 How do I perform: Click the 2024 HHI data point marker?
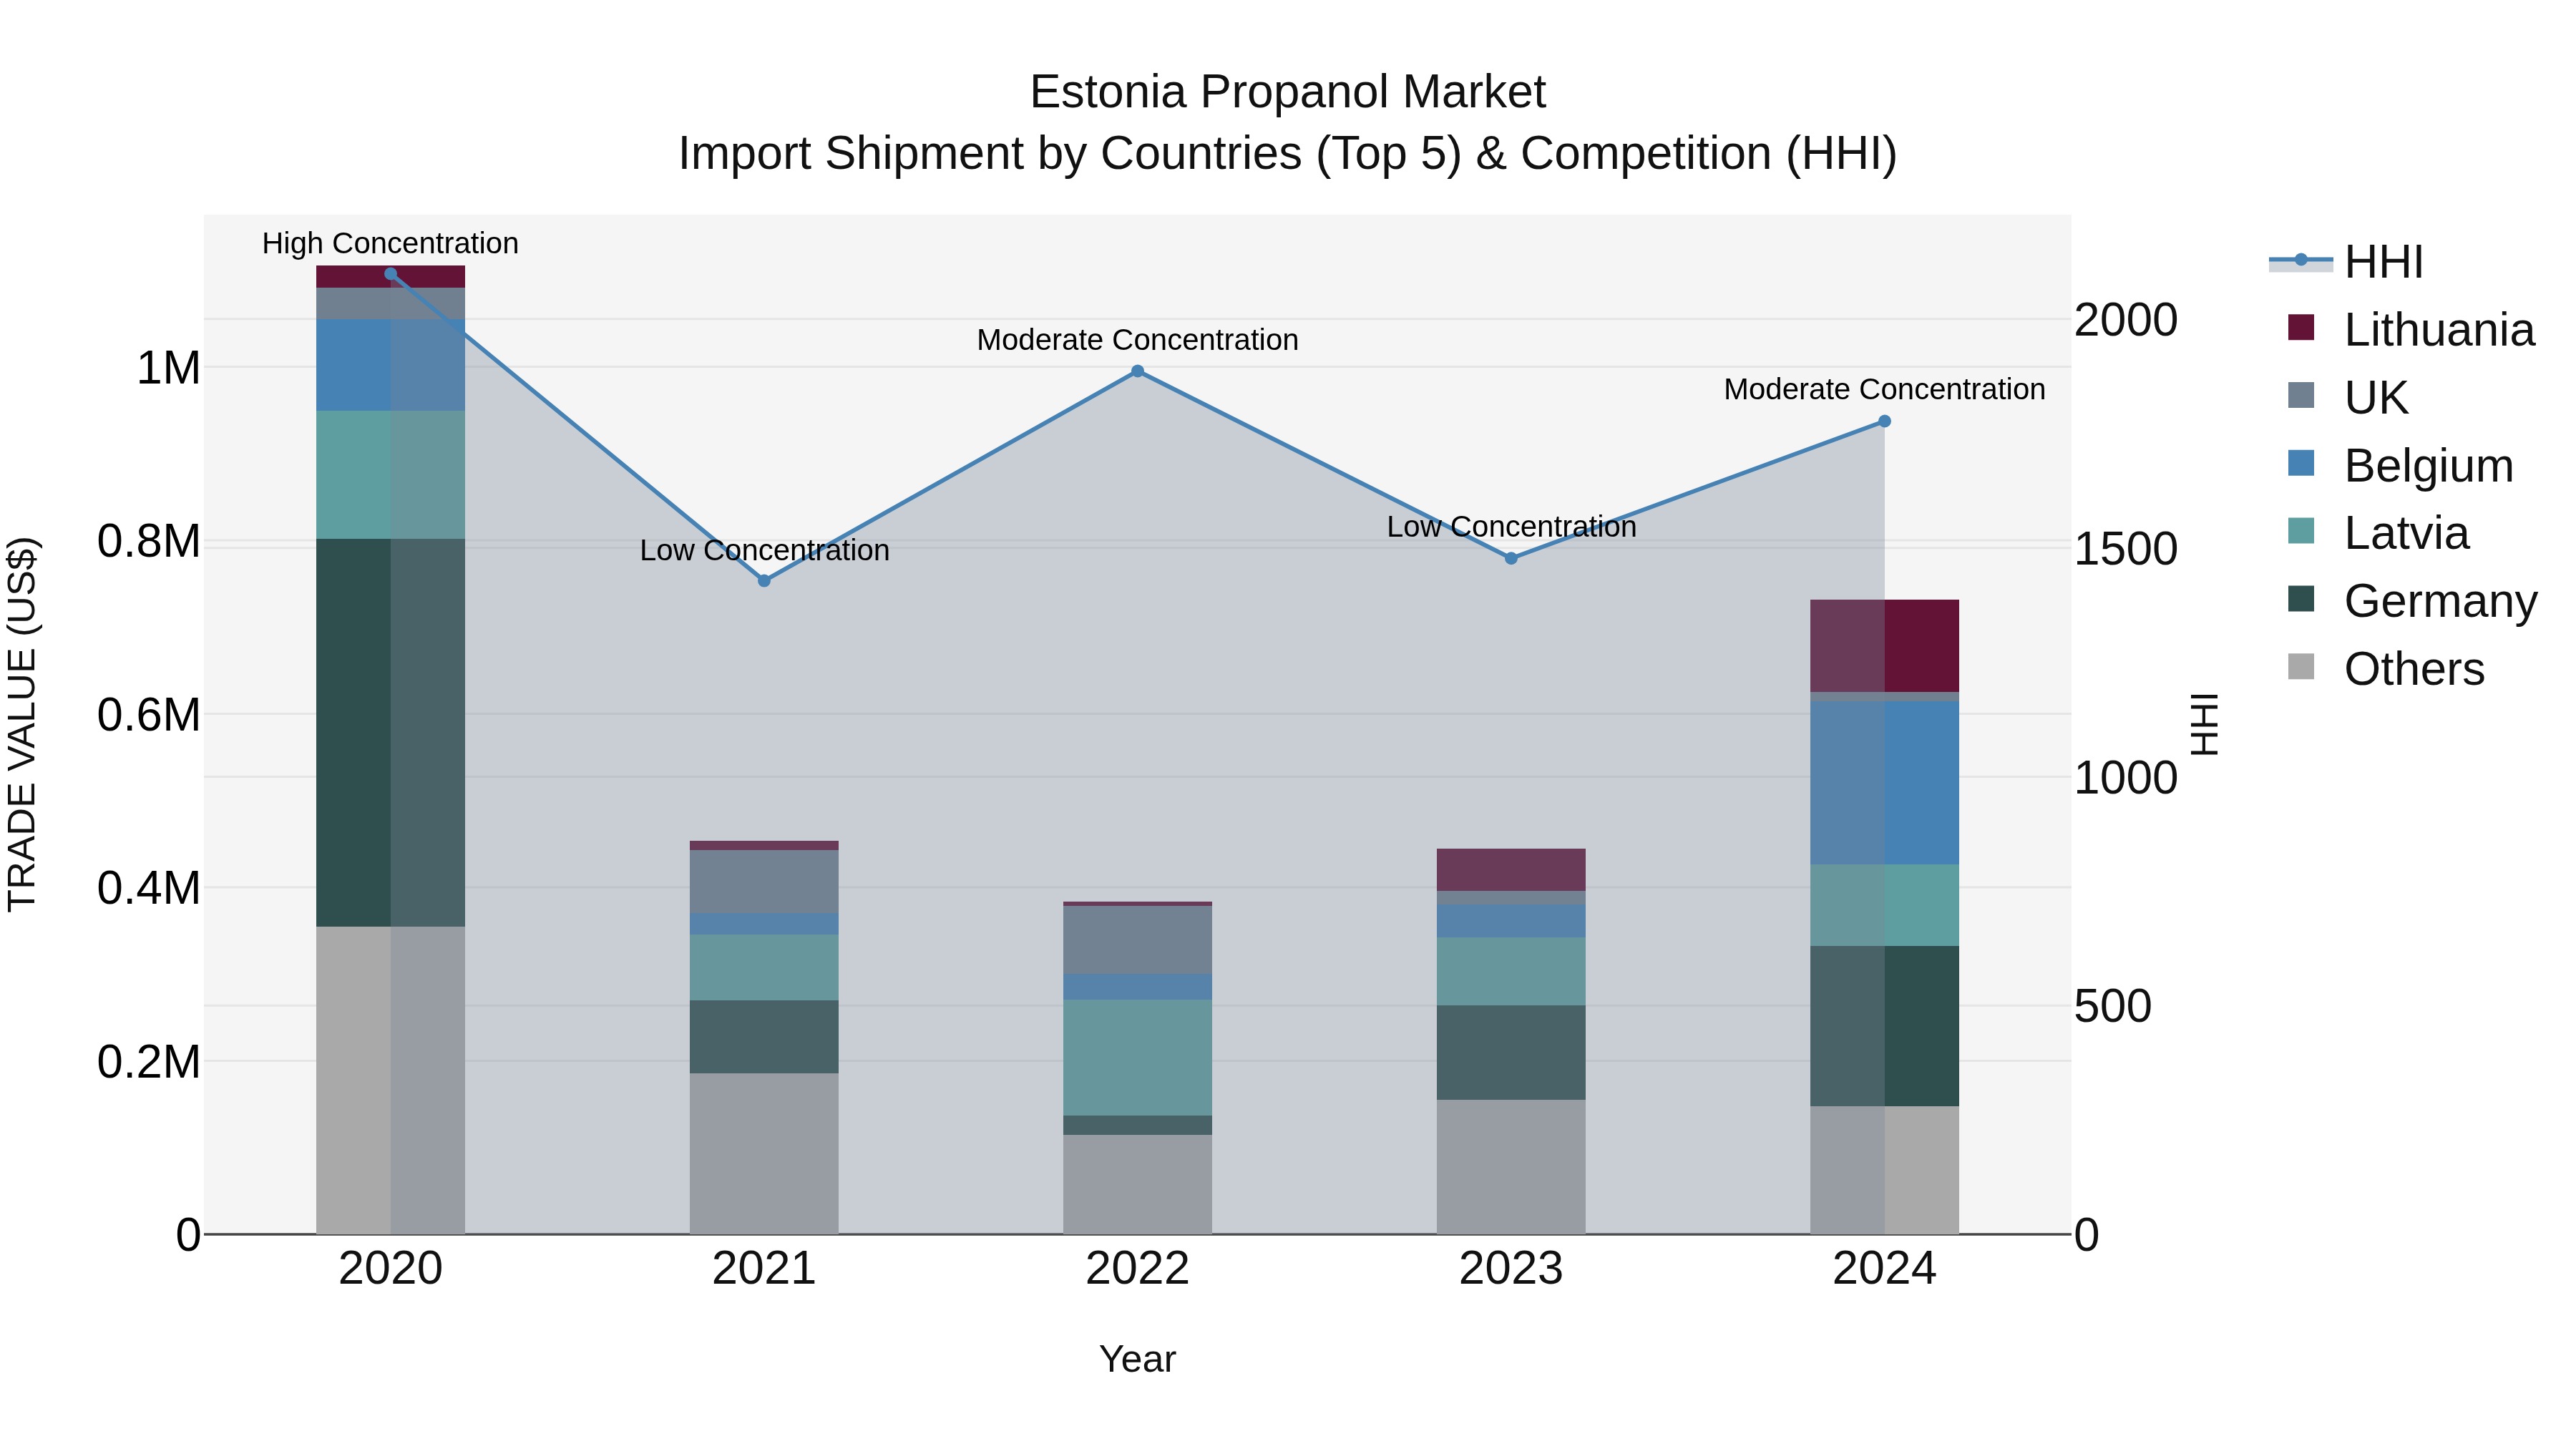coord(1885,422)
